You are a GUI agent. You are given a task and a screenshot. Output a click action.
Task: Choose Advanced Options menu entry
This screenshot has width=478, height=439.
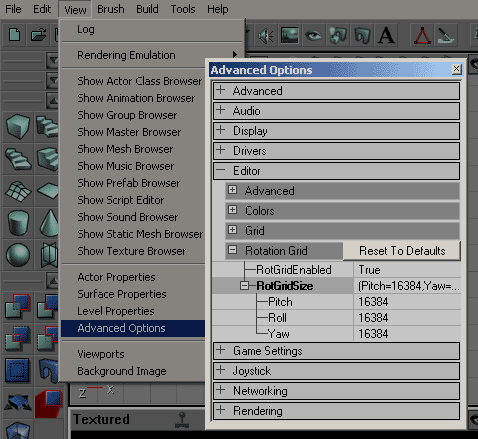(133, 328)
